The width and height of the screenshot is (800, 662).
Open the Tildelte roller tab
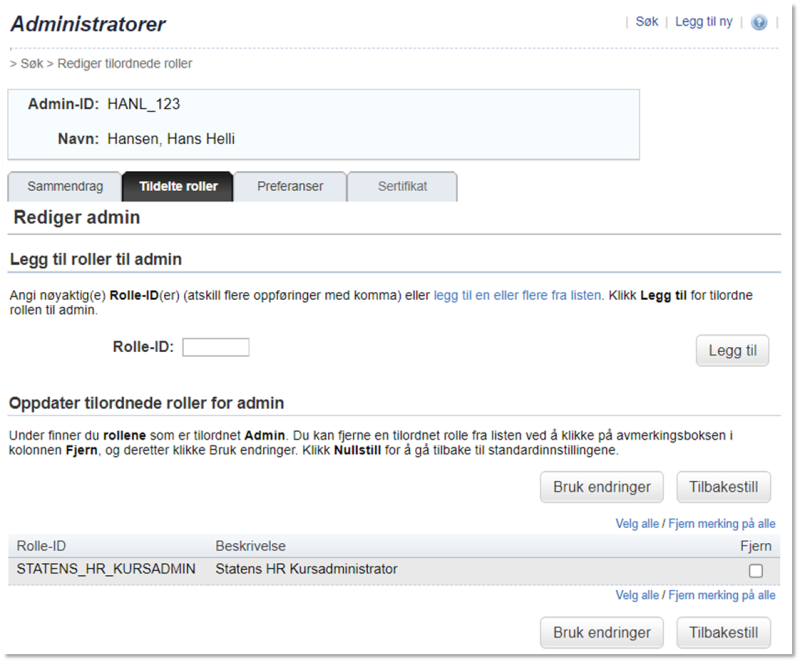pyautogui.click(x=178, y=187)
